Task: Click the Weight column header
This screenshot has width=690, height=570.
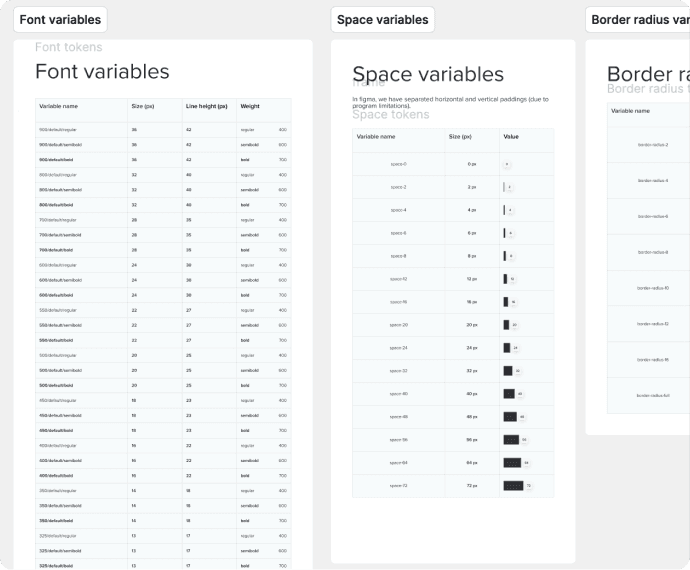Action: click(x=250, y=106)
